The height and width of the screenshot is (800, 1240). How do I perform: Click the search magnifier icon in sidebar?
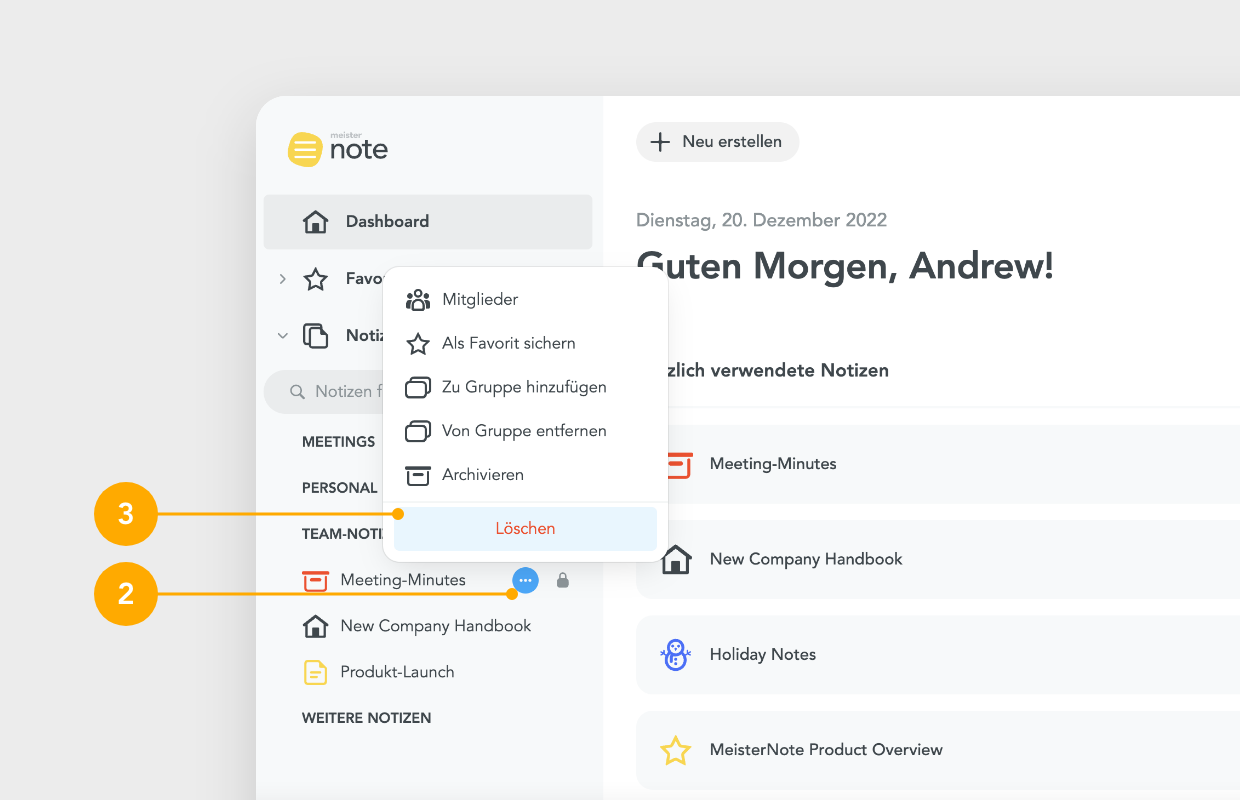(297, 392)
